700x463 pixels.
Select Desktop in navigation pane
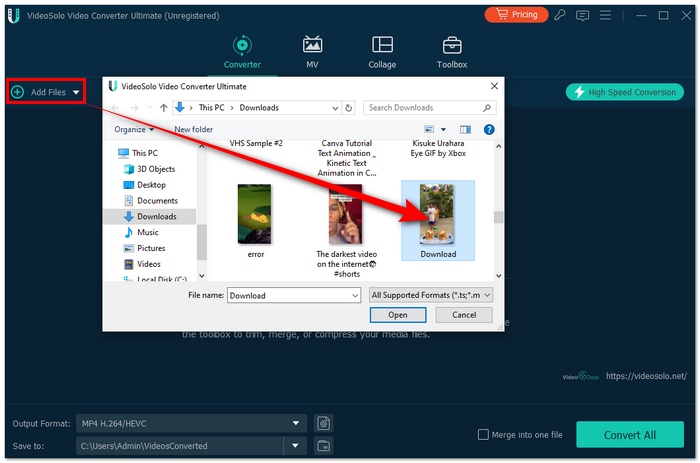point(145,185)
